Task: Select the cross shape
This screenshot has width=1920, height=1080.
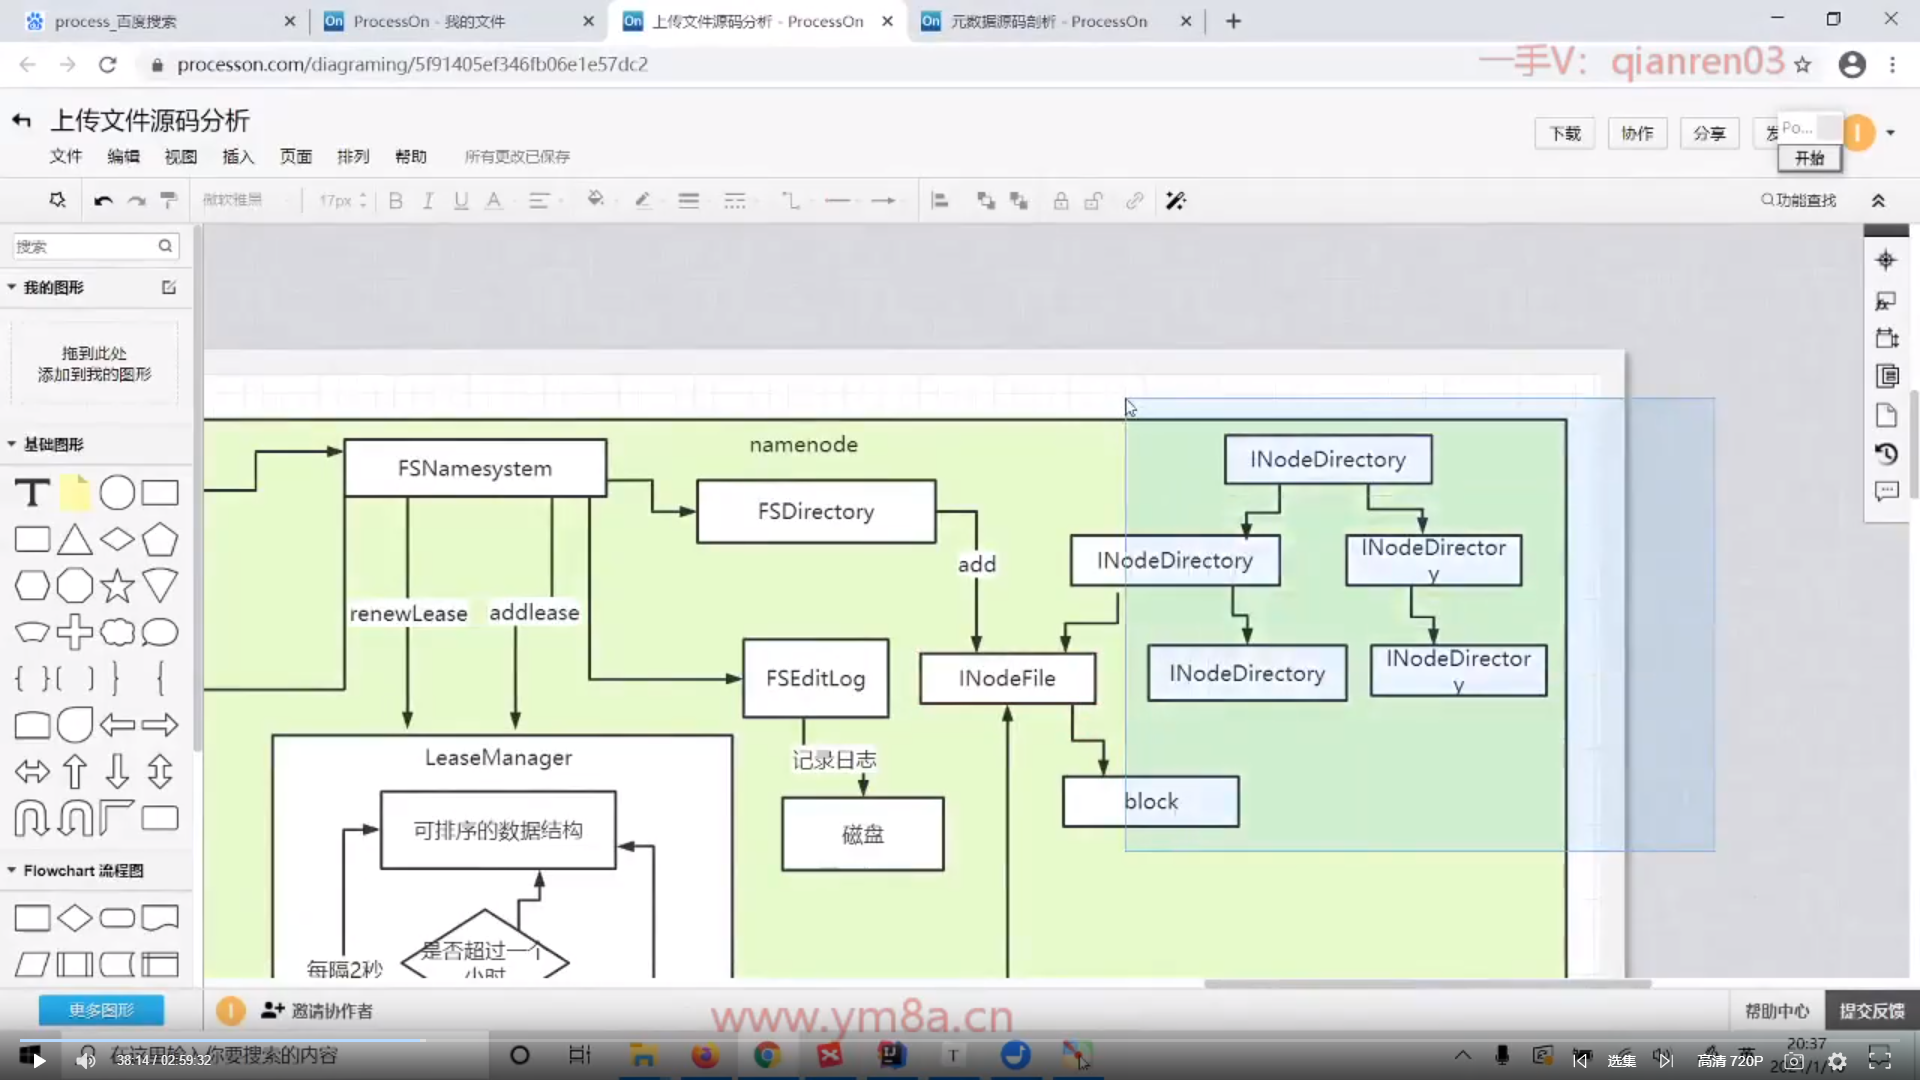Action: 74,632
